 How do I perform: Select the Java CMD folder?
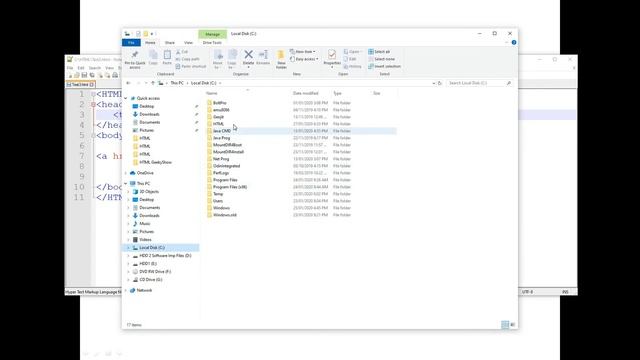pyautogui.click(x=222, y=131)
